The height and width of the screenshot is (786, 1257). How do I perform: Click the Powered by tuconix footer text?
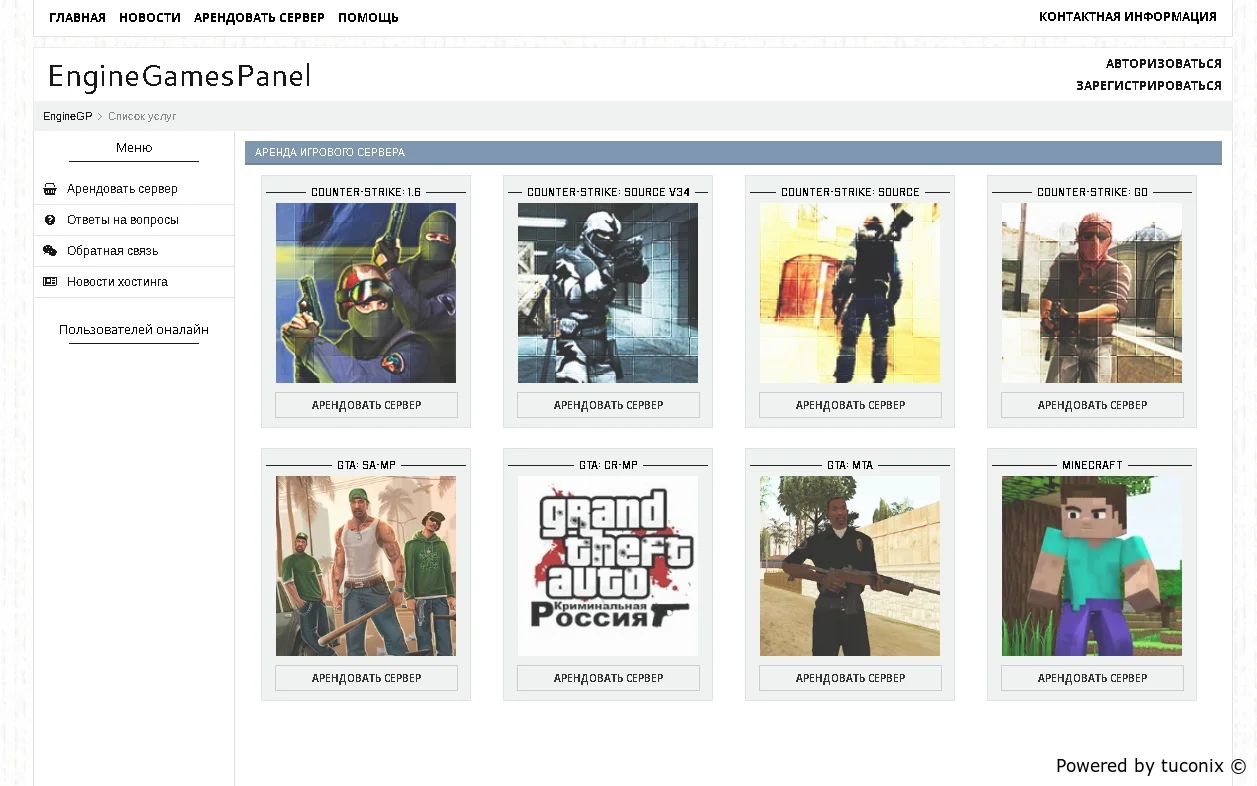(1151, 766)
